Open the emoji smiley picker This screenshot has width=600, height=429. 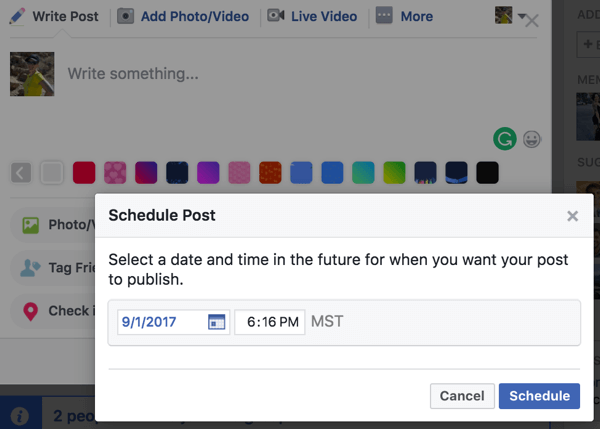532,139
